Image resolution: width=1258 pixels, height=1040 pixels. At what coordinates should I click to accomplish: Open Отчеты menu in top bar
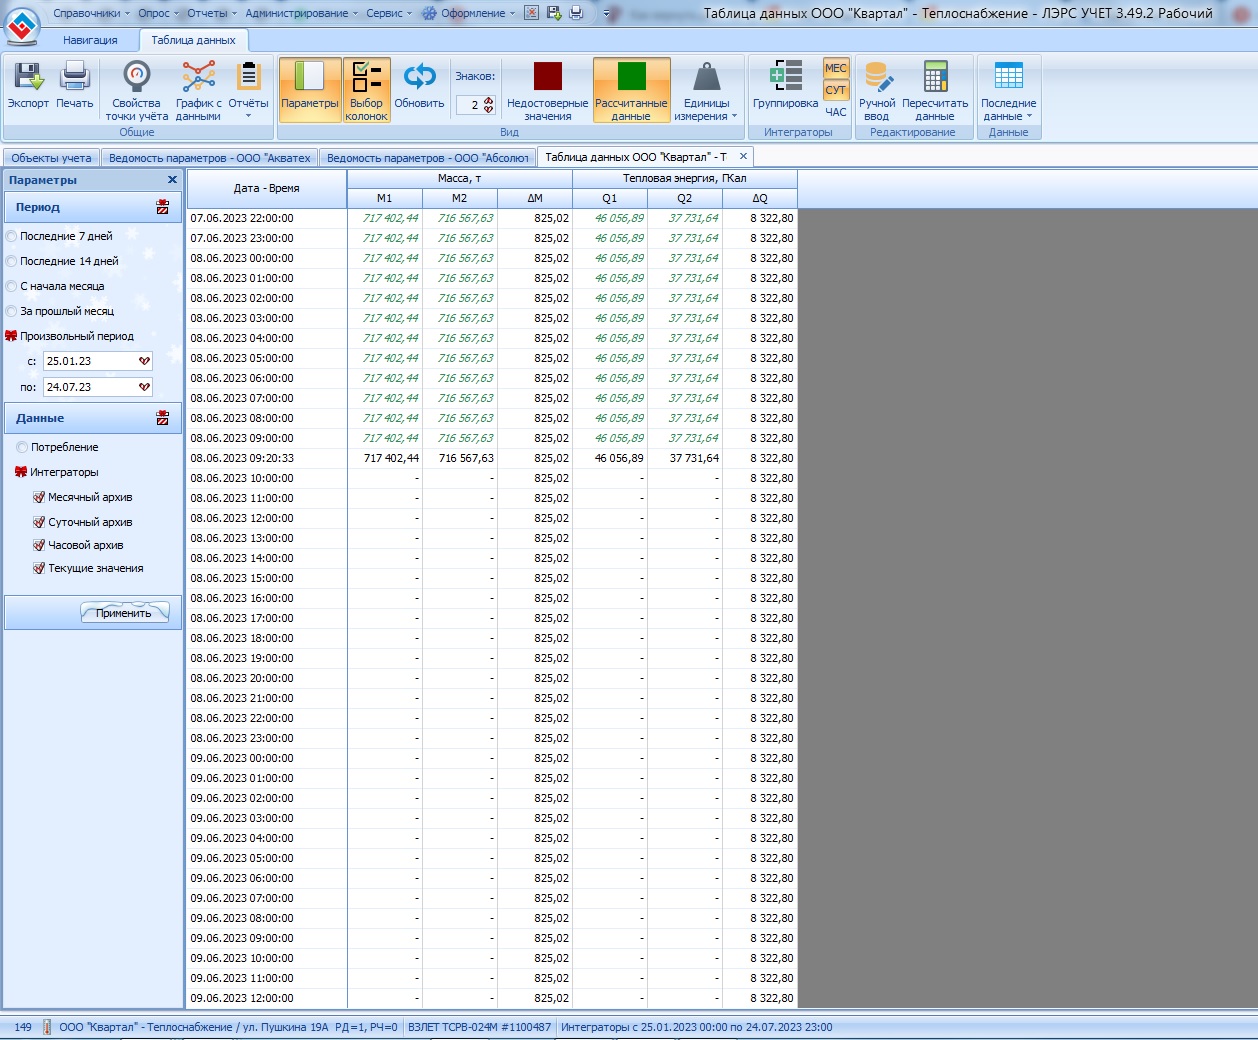212,13
